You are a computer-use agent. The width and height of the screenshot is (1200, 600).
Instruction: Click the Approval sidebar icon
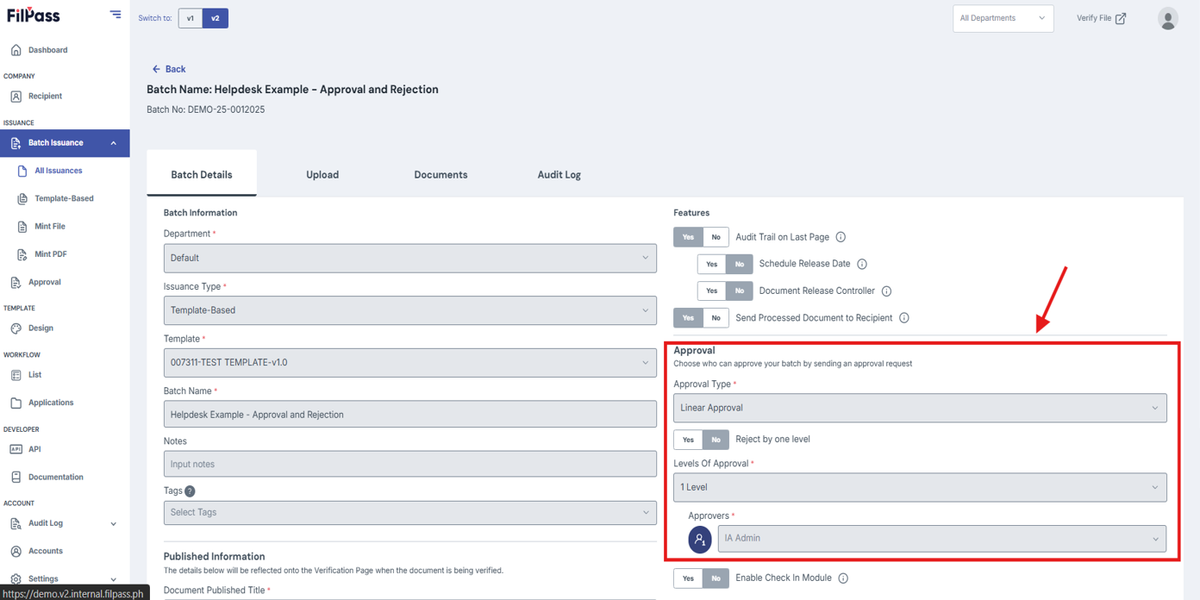pos(16,282)
